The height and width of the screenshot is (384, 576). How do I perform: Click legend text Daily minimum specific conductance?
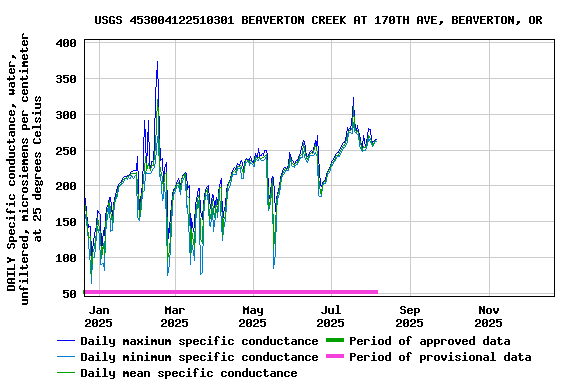[199, 357]
